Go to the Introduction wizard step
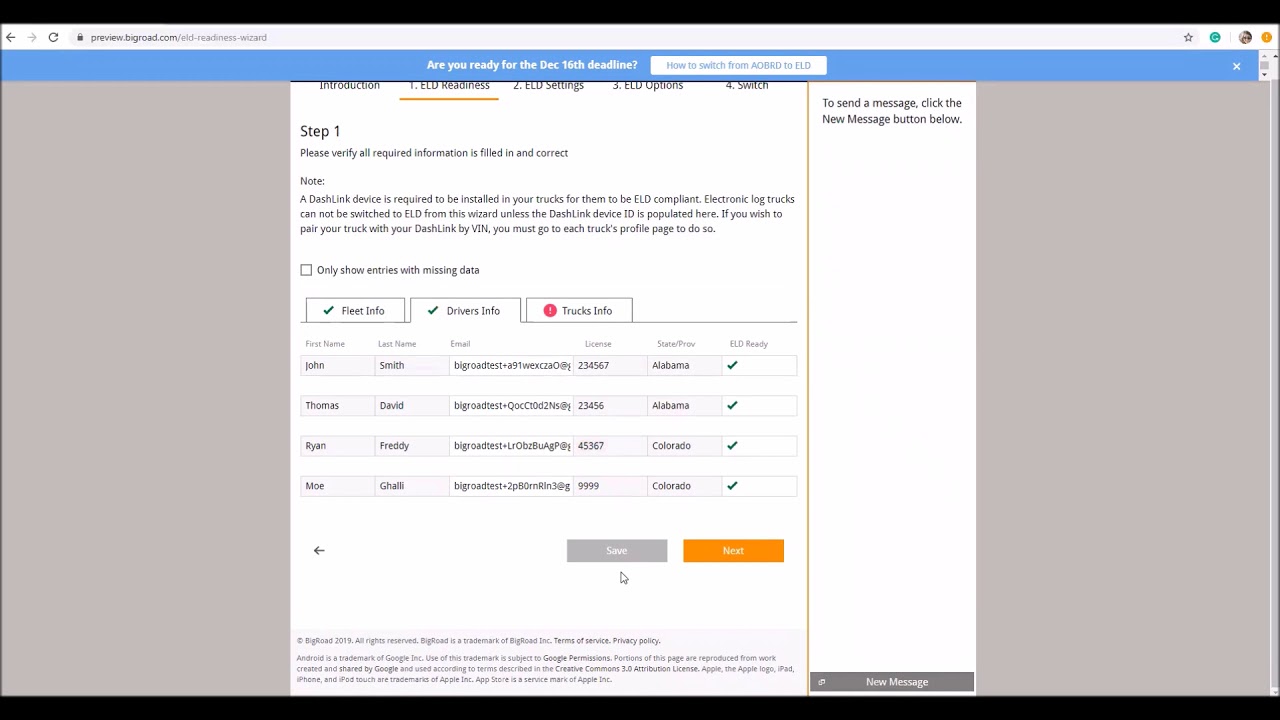 [349, 86]
